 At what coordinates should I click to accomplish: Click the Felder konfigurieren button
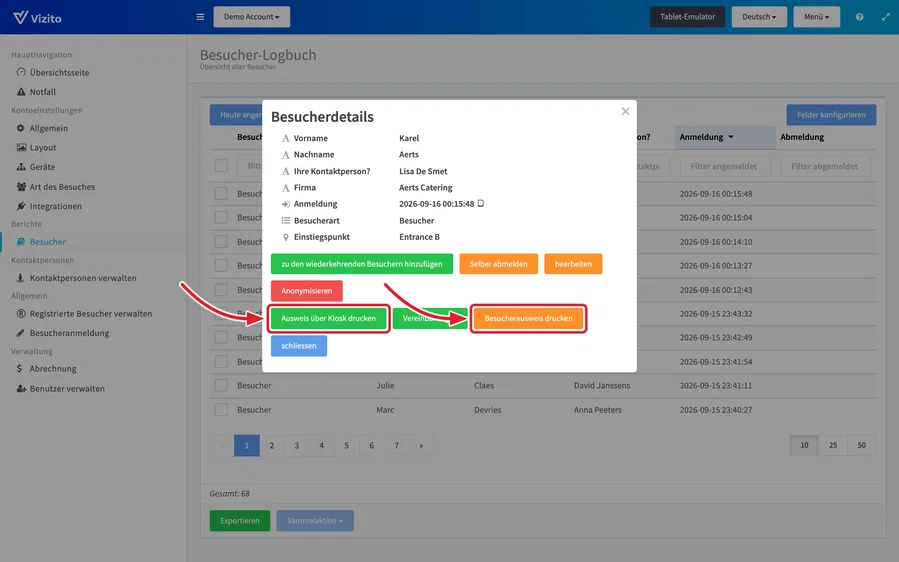831,115
